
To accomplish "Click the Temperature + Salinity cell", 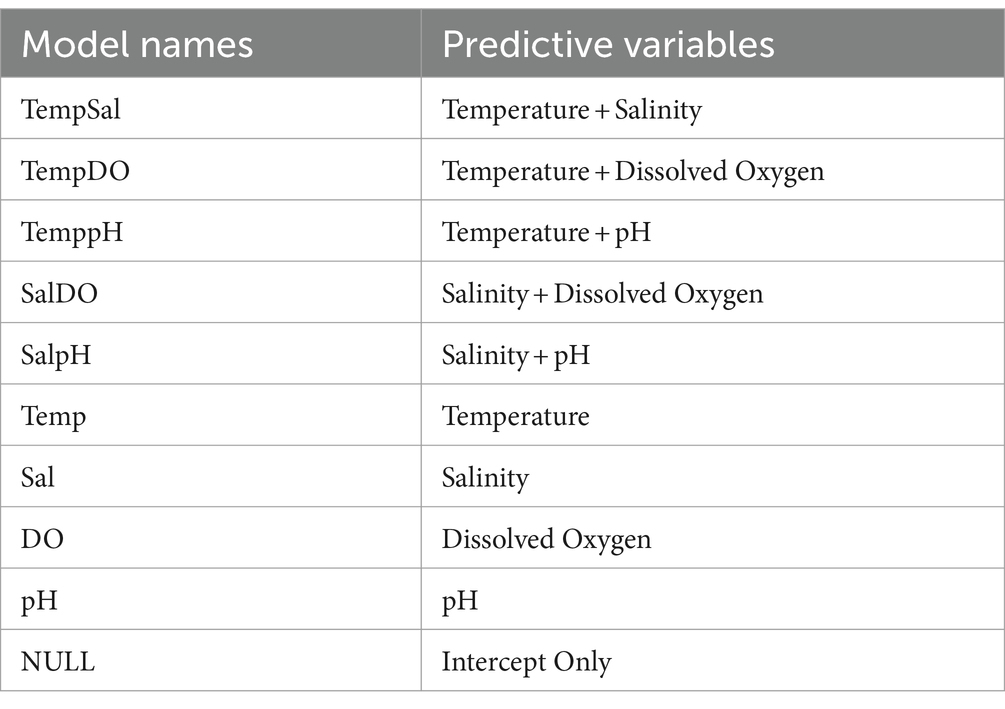I will click(713, 108).
